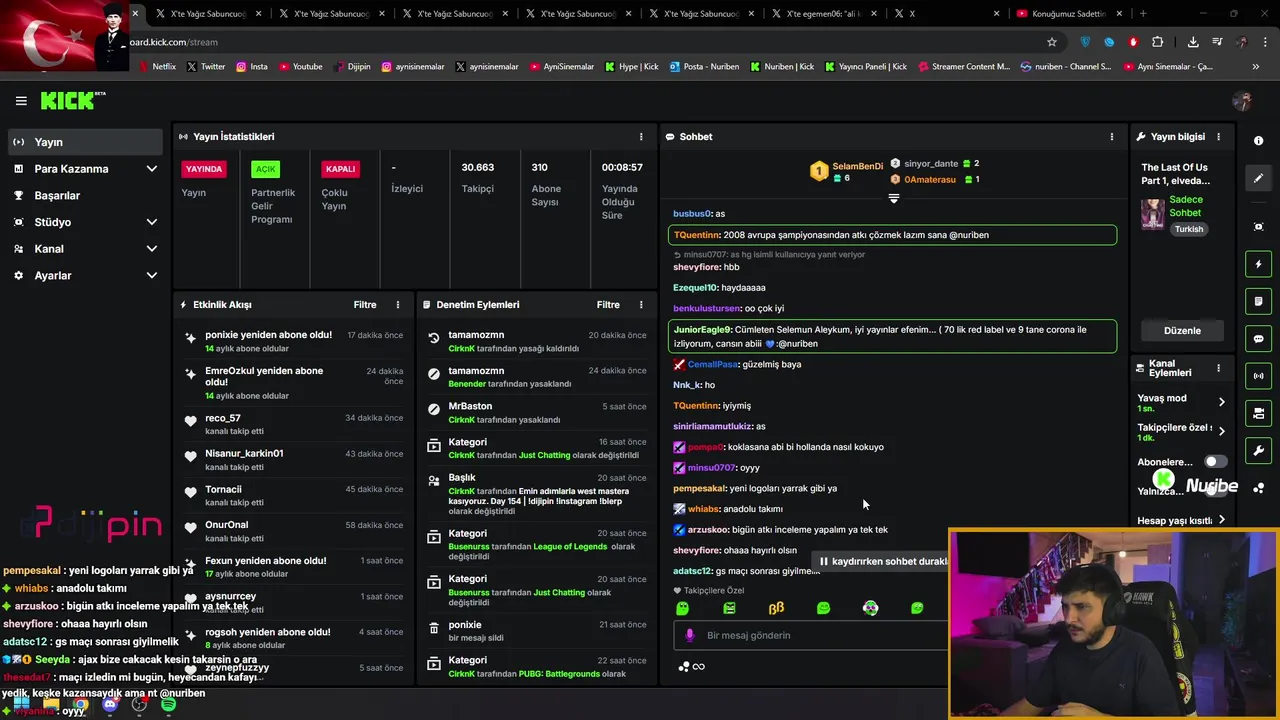Select Başarılar in the sidebar

click(85, 196)
